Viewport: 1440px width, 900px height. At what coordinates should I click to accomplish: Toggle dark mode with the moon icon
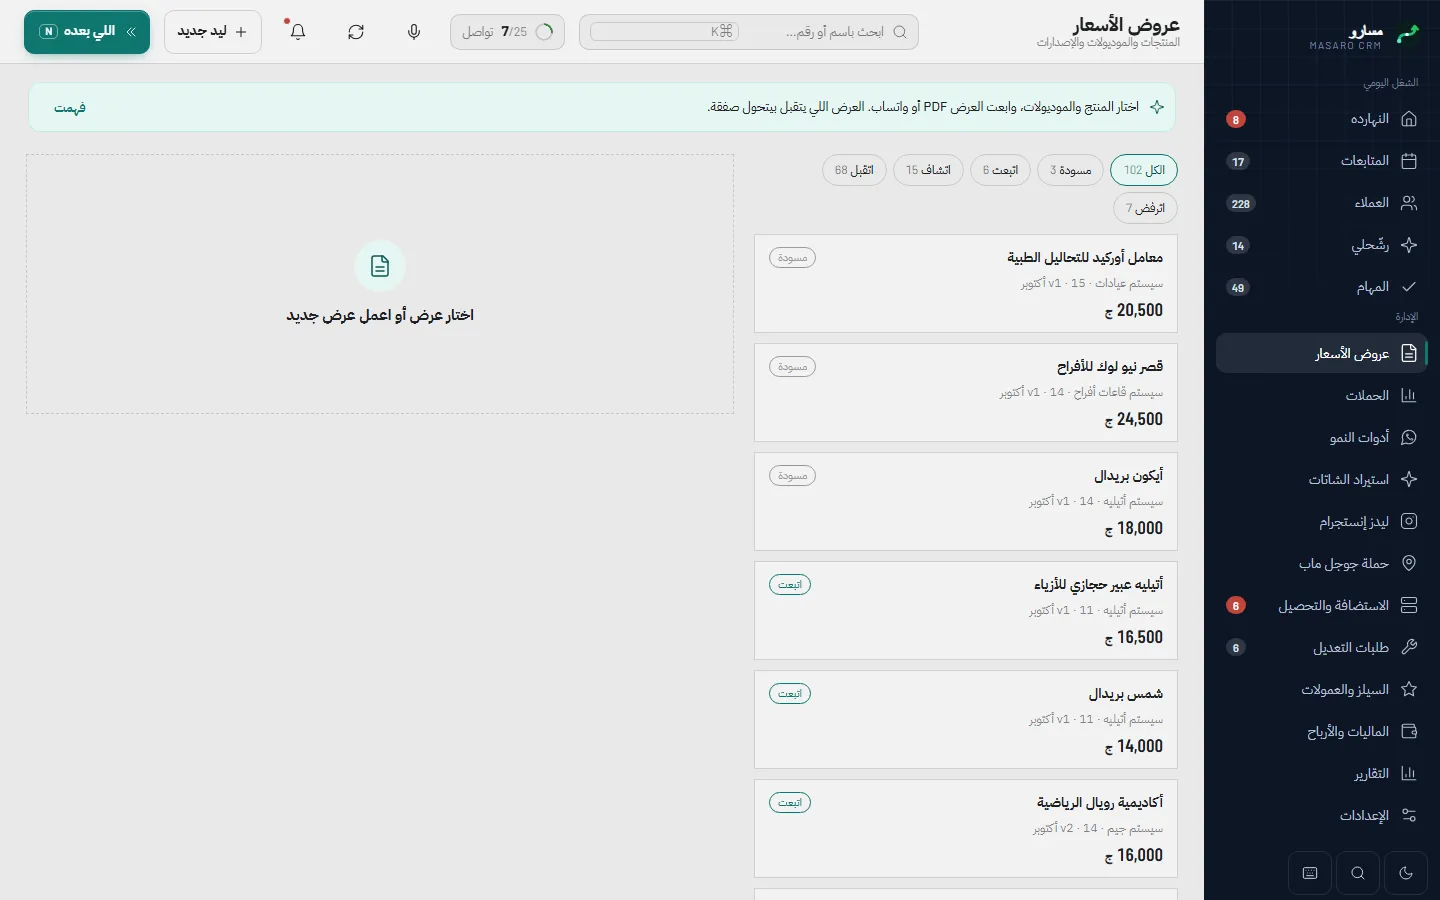pos(1406,873)
